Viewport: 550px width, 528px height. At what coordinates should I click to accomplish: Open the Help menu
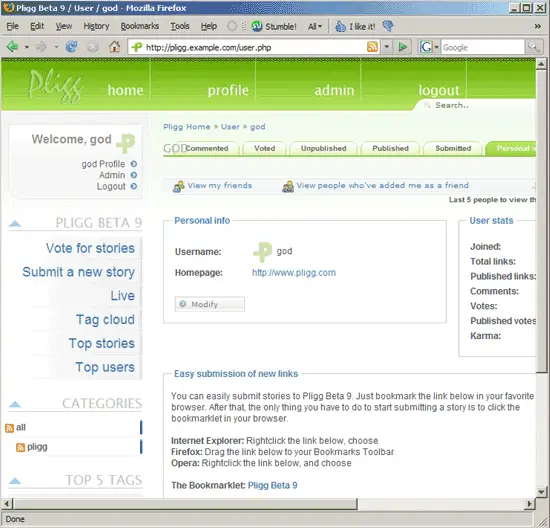click(209, 26)
